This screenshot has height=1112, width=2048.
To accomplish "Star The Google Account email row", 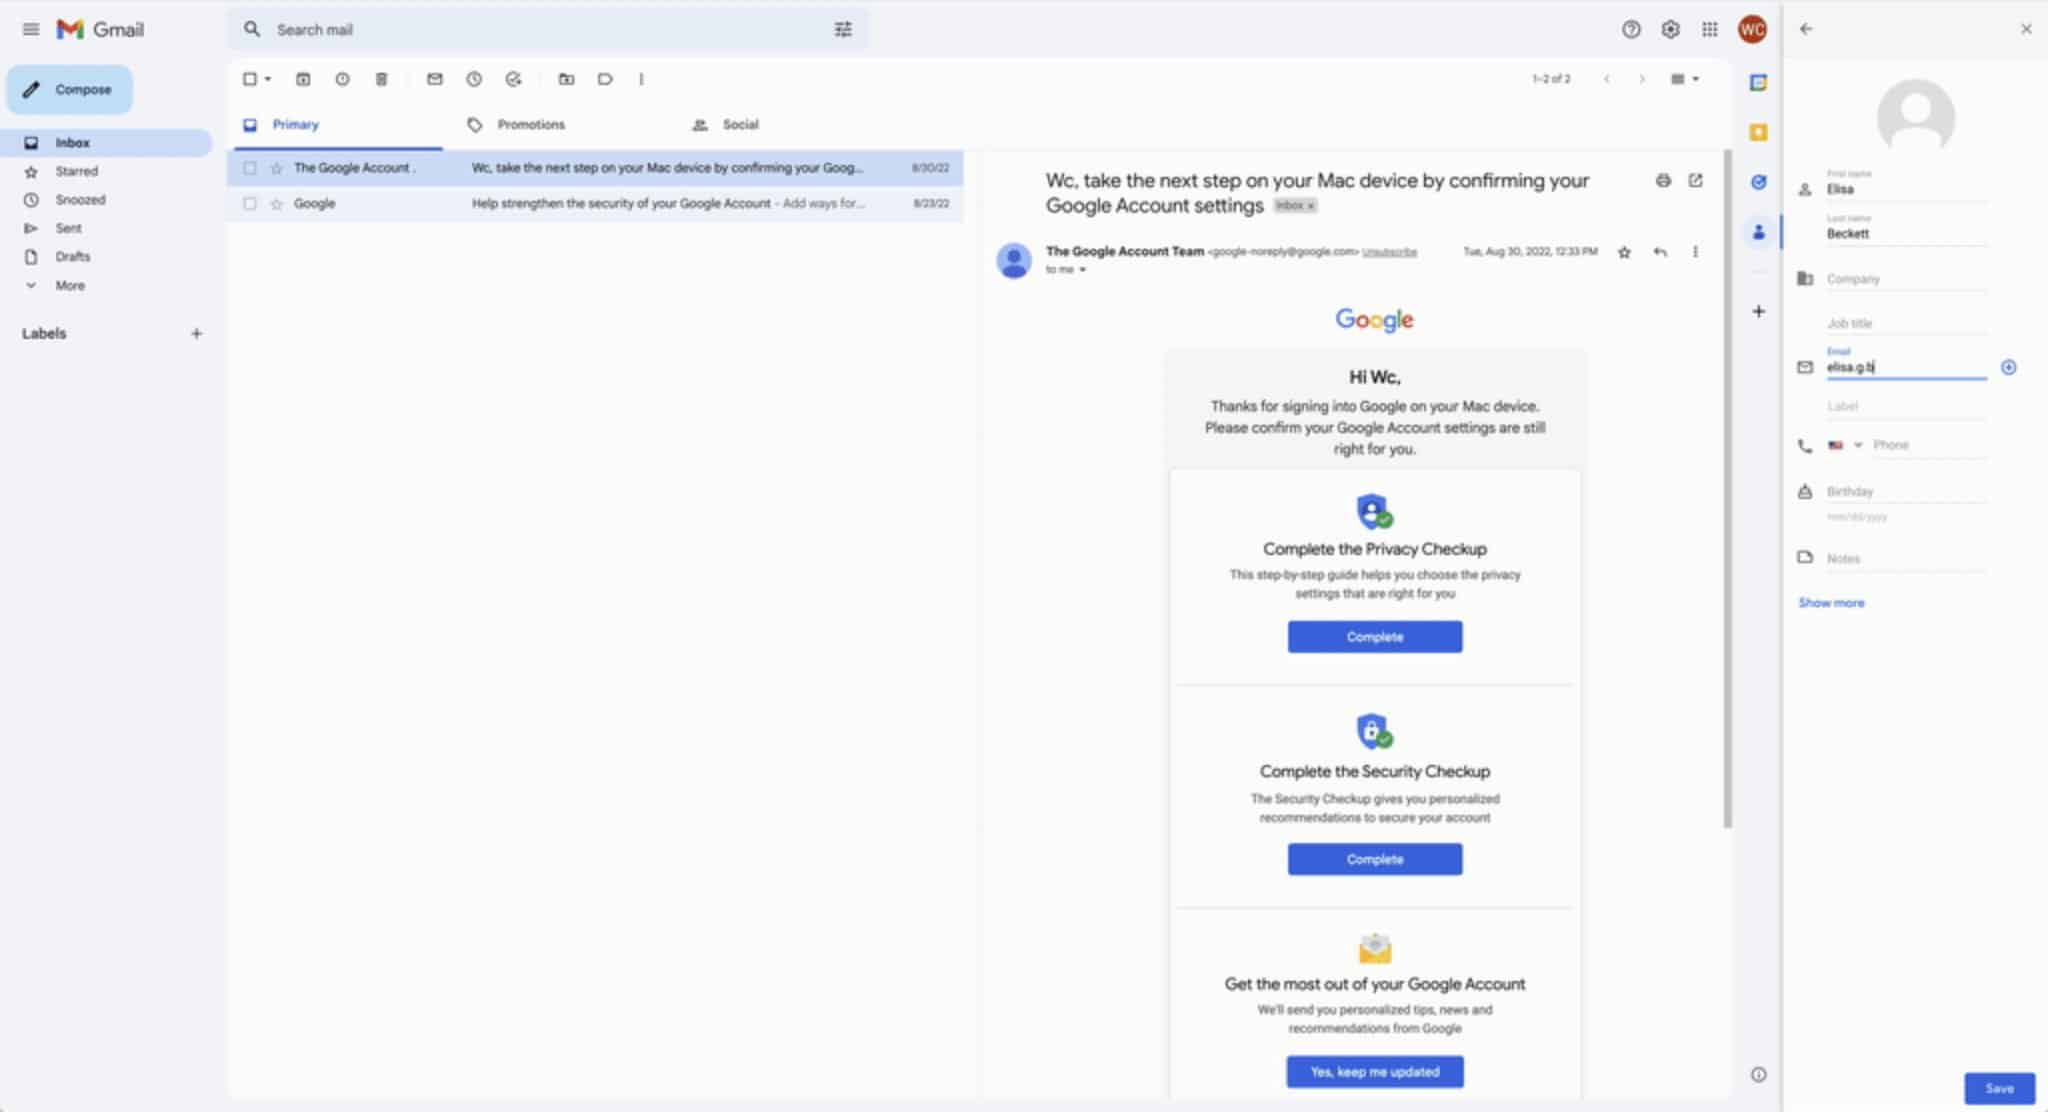I will pyautogui.click(x=277, y=168).
